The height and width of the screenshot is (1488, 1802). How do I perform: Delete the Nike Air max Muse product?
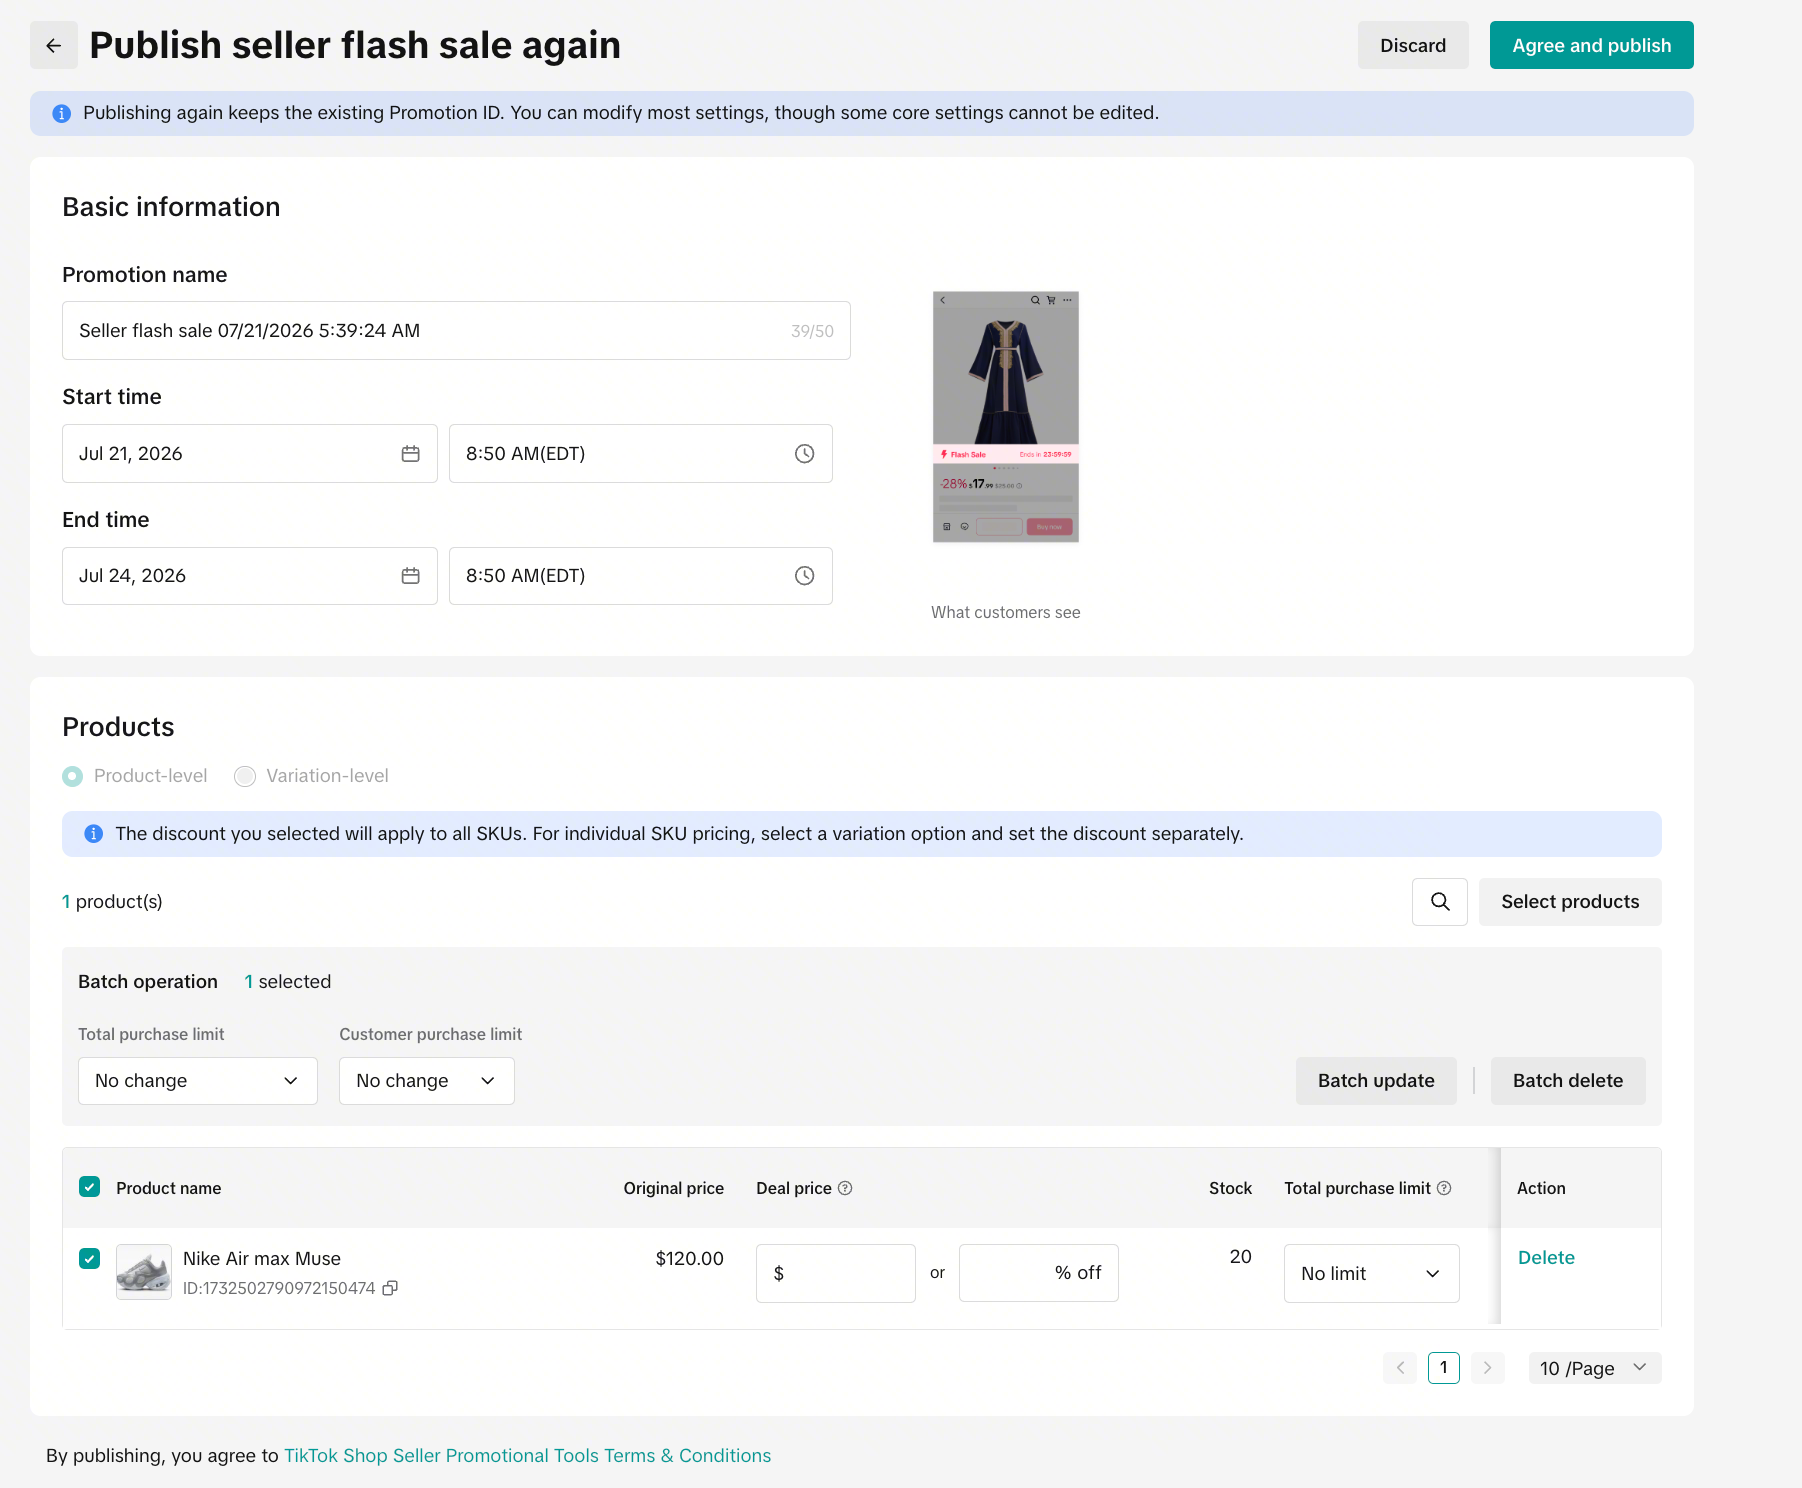click(1546, 1258)
